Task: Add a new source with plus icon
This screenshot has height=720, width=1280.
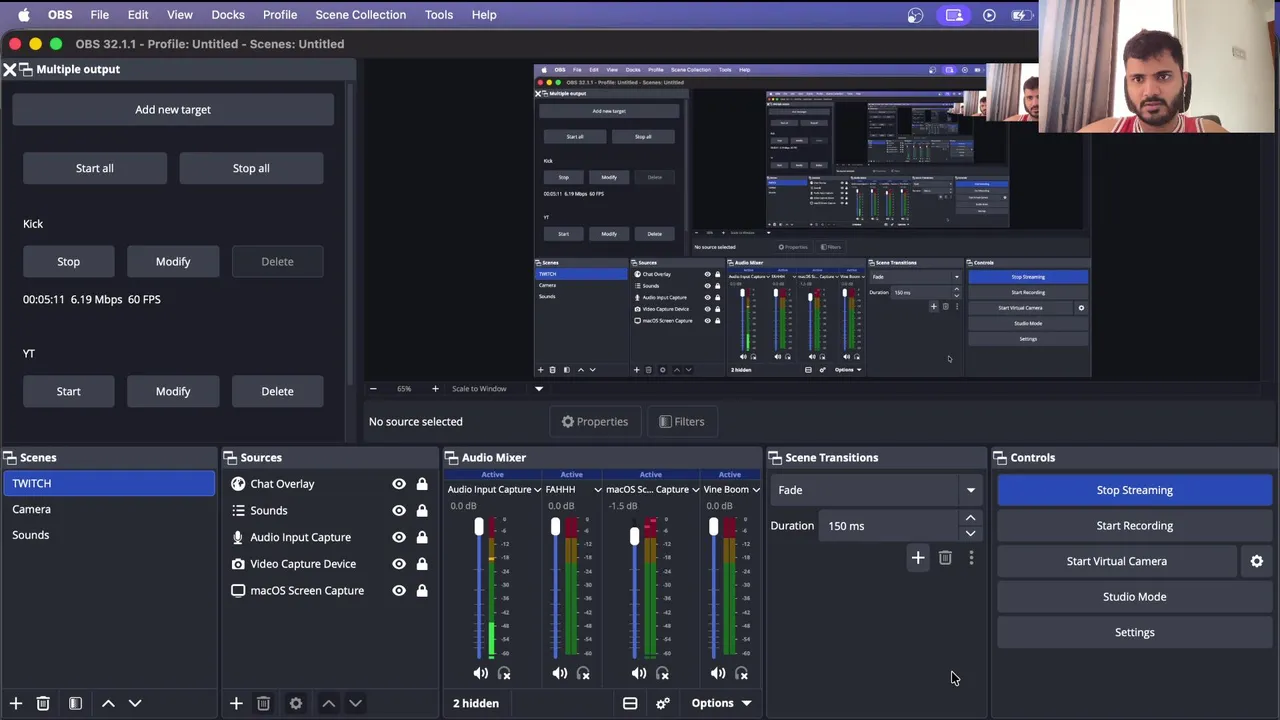Action: coord(236,703)
